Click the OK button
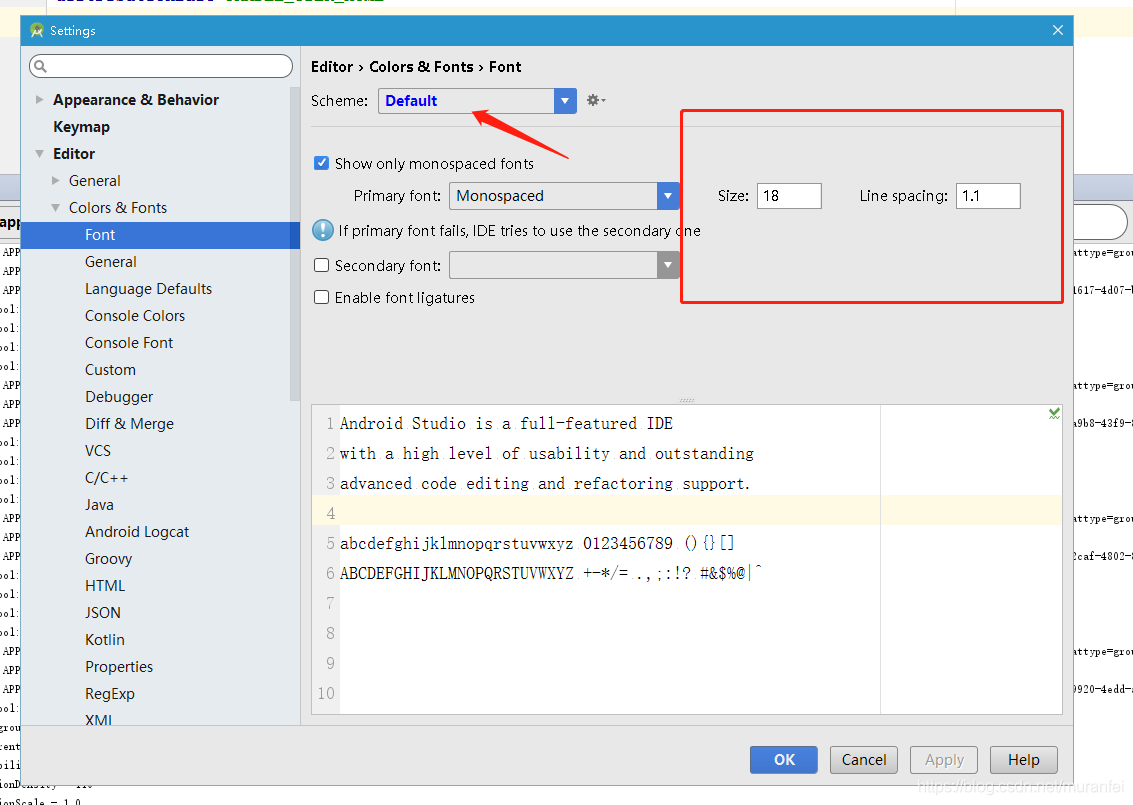 tap(784, 759)
